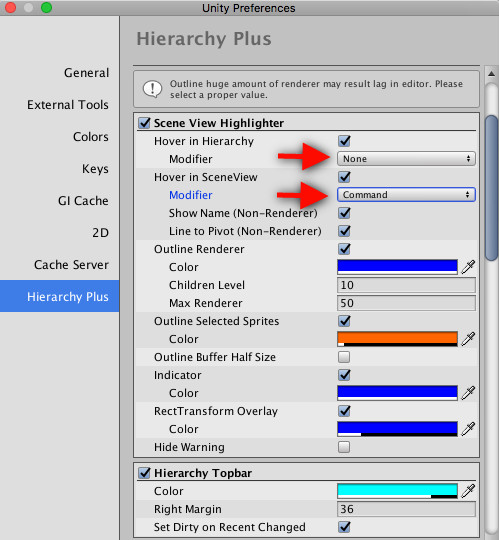Toggle RectTransform Overlay checkbox

click(x=344, y=411)
